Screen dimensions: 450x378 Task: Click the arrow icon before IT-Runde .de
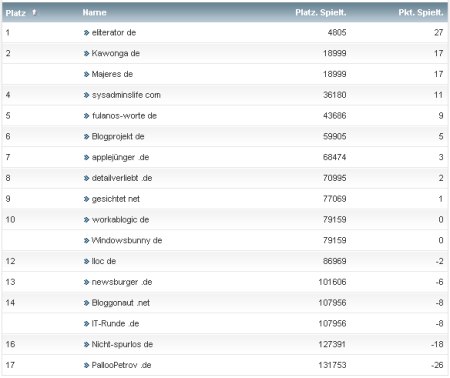pos(87,324)
